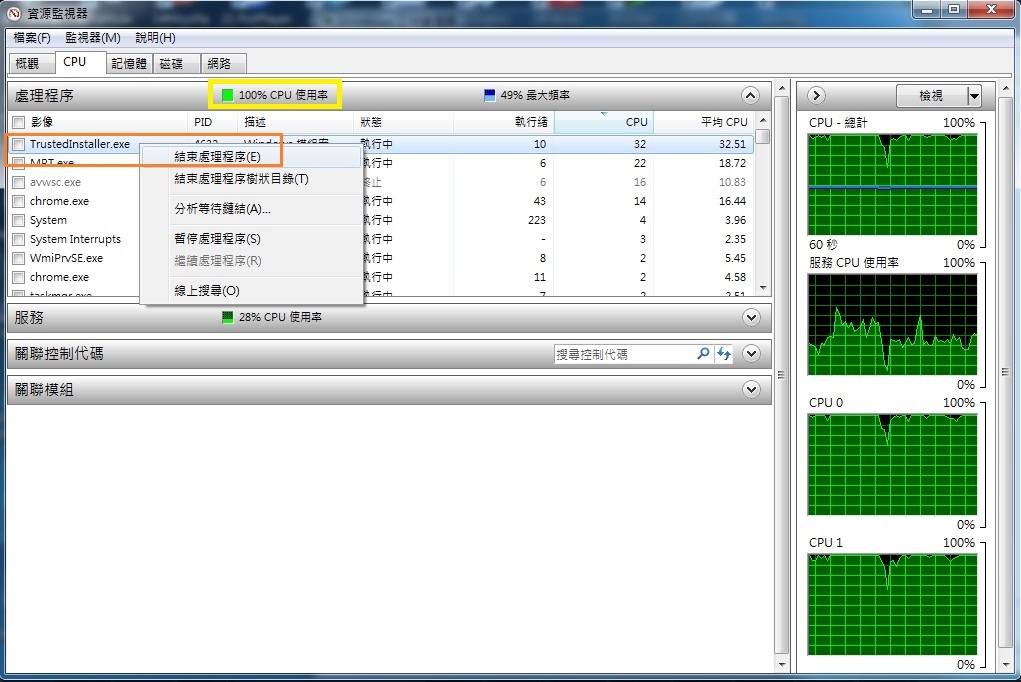Sort by the 狀態 column header
The image size is (1021, 682).
coord(404,122)
